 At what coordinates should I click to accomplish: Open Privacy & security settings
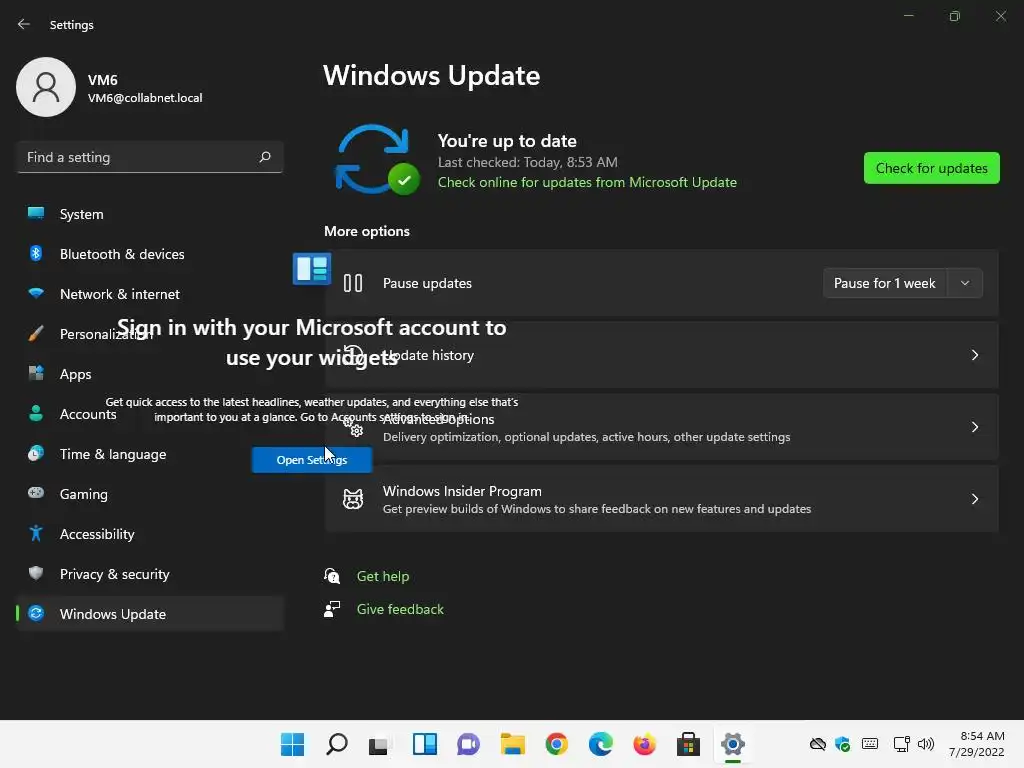[x=150, y=574]
